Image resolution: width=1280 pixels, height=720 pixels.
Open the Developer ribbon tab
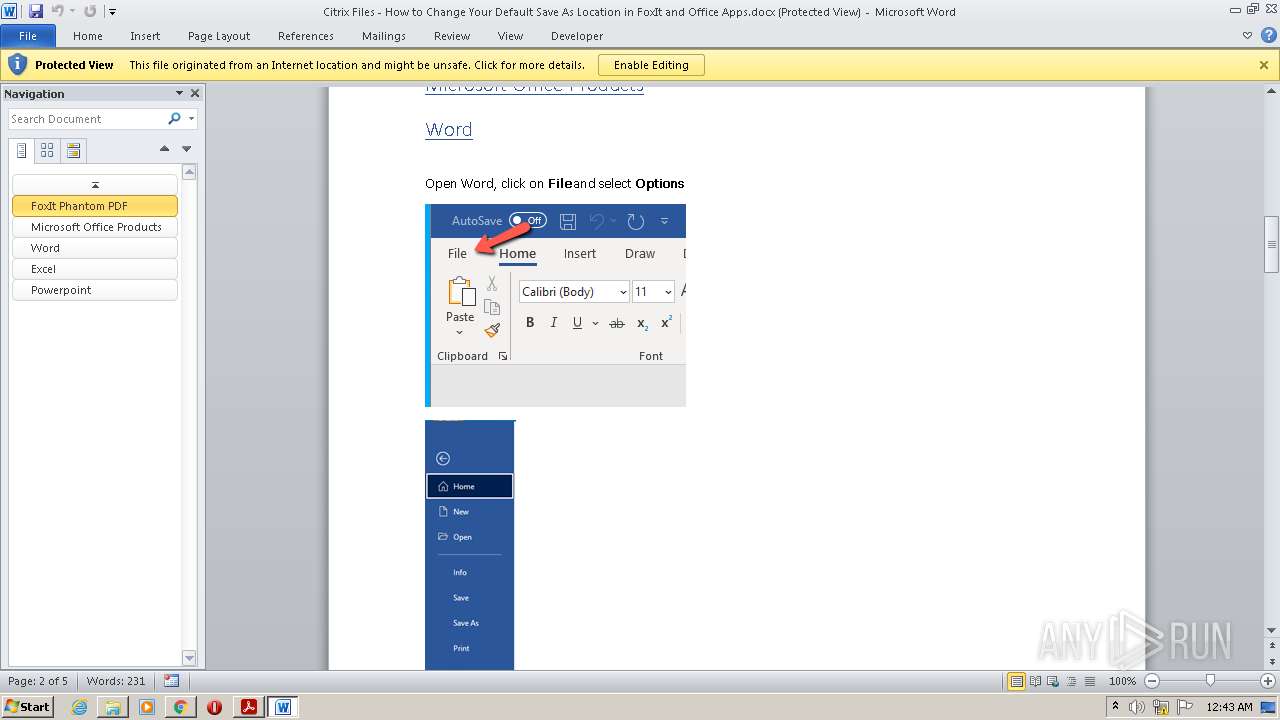click(577, 36)
